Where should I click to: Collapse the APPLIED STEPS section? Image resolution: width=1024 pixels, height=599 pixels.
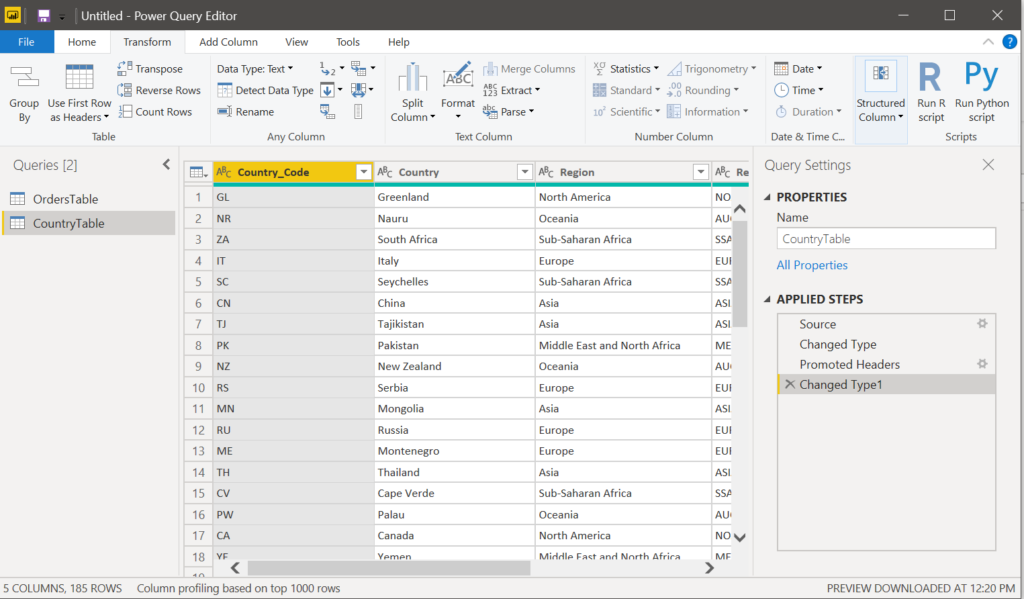(x=766, y=299)
